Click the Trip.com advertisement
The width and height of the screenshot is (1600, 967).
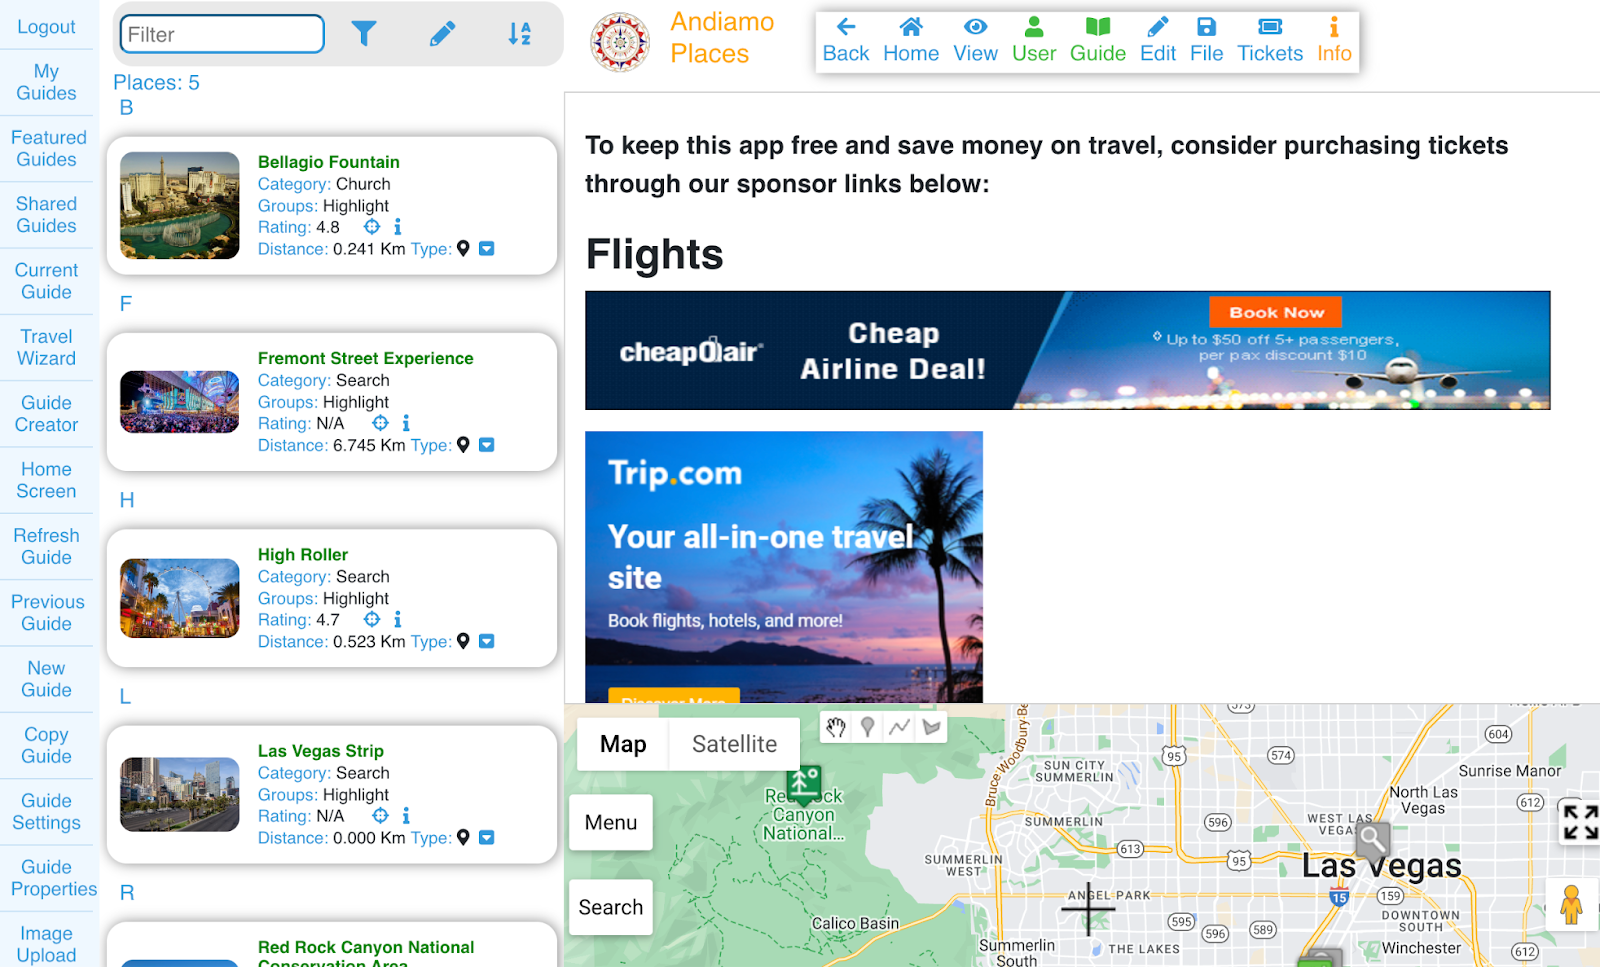784,566
